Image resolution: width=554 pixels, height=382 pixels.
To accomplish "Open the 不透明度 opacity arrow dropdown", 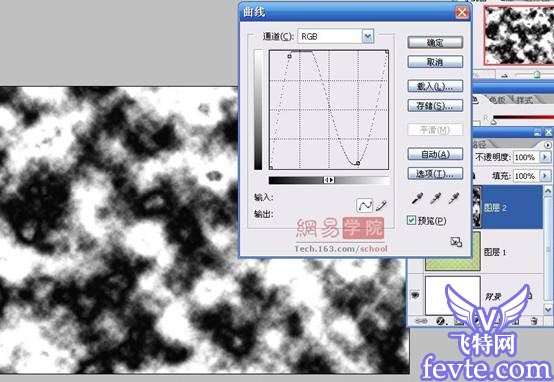I will (x=545, y=157).
